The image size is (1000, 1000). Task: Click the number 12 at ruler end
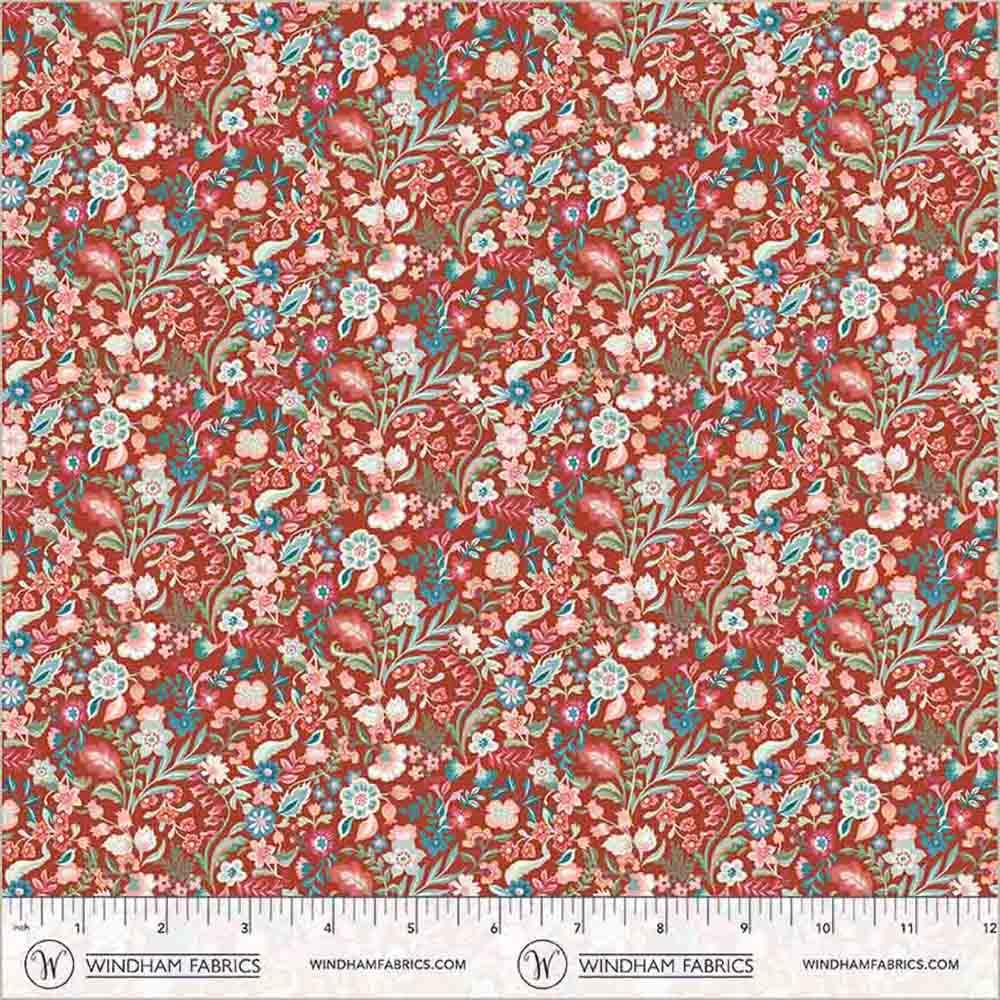coord(988,928)
